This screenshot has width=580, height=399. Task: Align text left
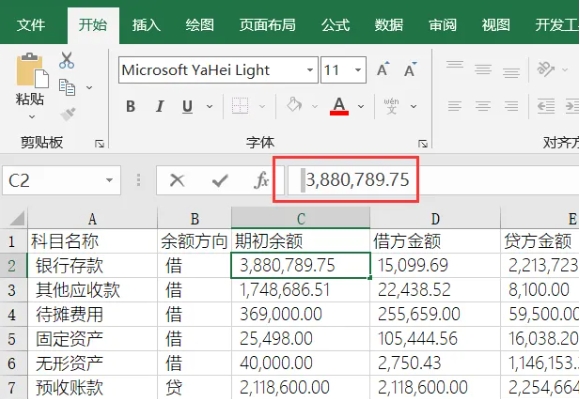(455, 106)
